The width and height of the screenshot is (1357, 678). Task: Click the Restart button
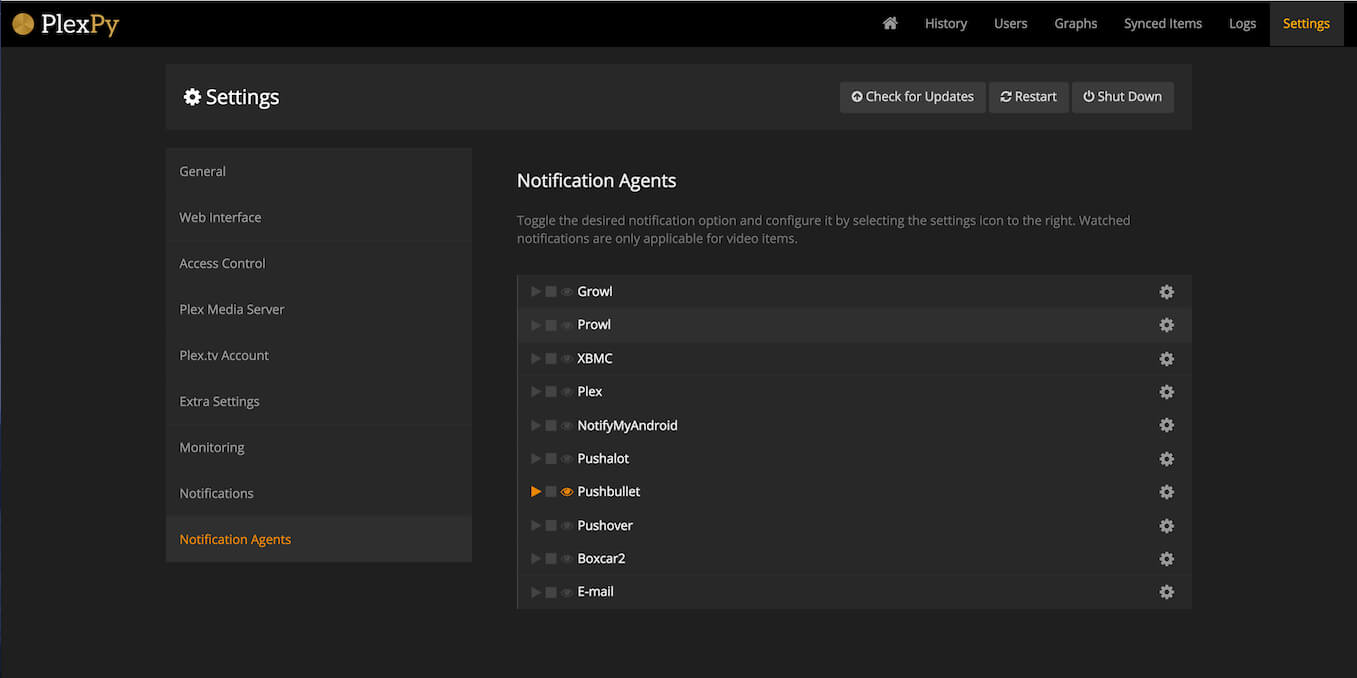[x=1028, y=97]
